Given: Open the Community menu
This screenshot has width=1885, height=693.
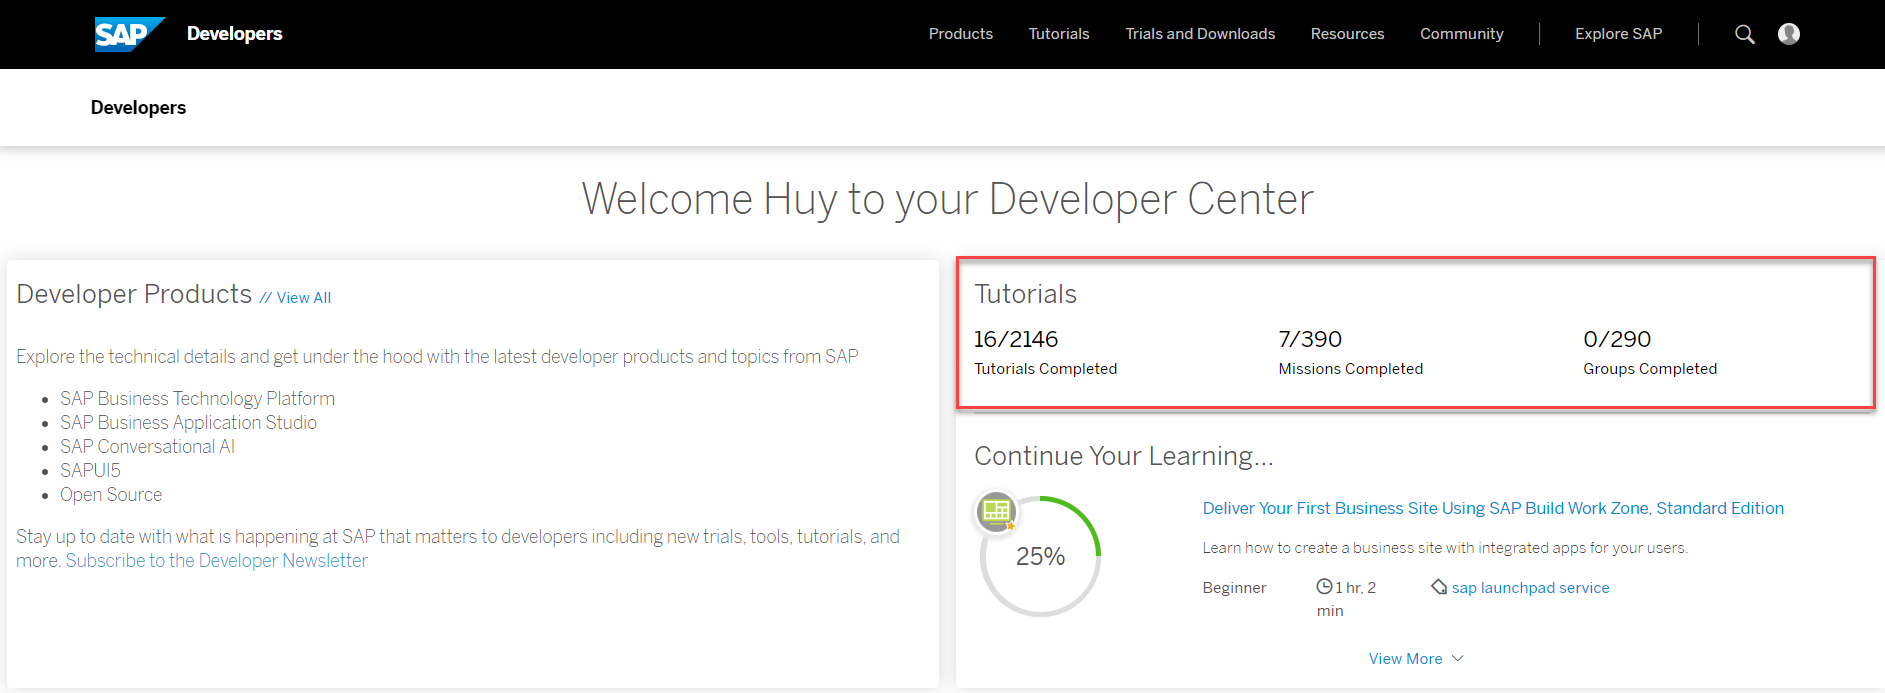Looking at the screenshot, I should tap(1461, 34).
